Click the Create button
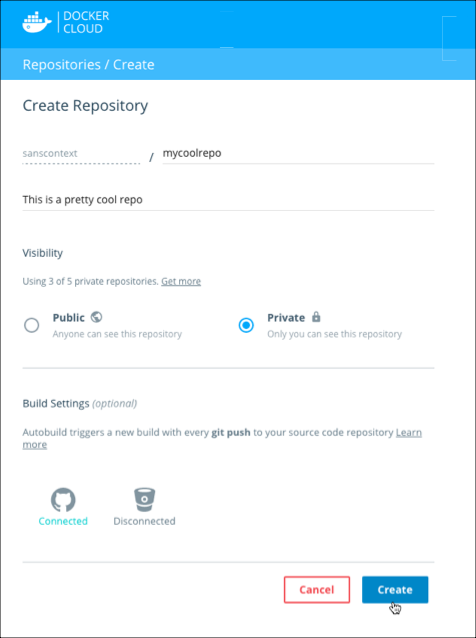 (395, 590)
